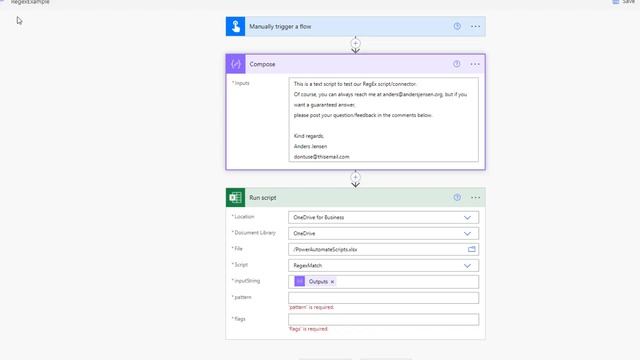The height and width of the screenshot is (360, 640).
Task: Expand the Location dropdown
Action: (x=467, y=218)
